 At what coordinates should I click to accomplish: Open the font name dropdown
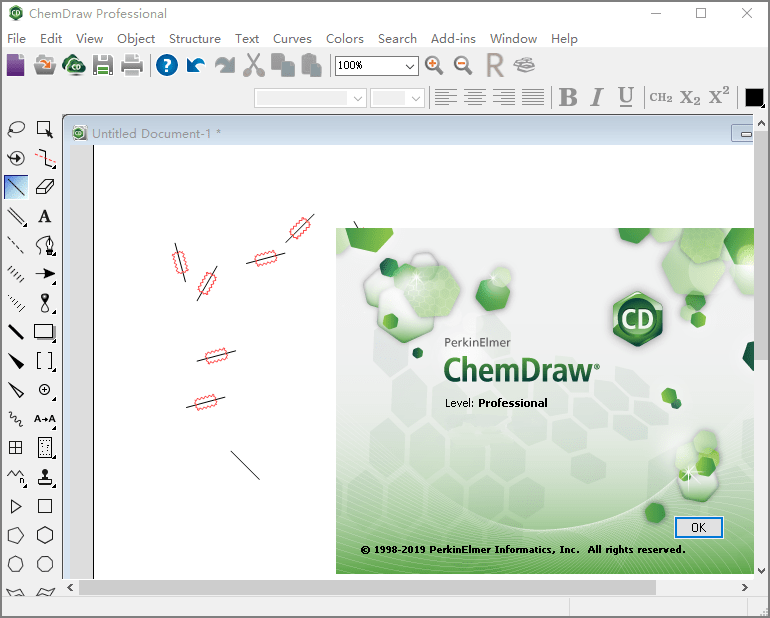coord(358,98)
